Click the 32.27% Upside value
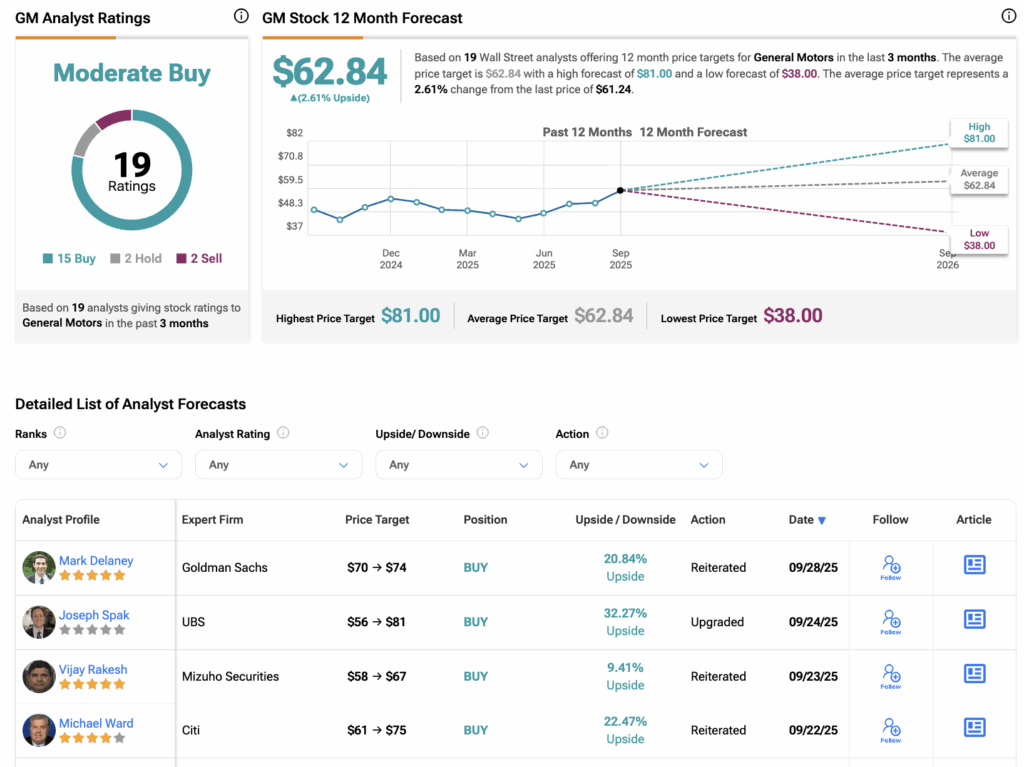This screenshot has width=1024, height=767. [x=625, y=621]
